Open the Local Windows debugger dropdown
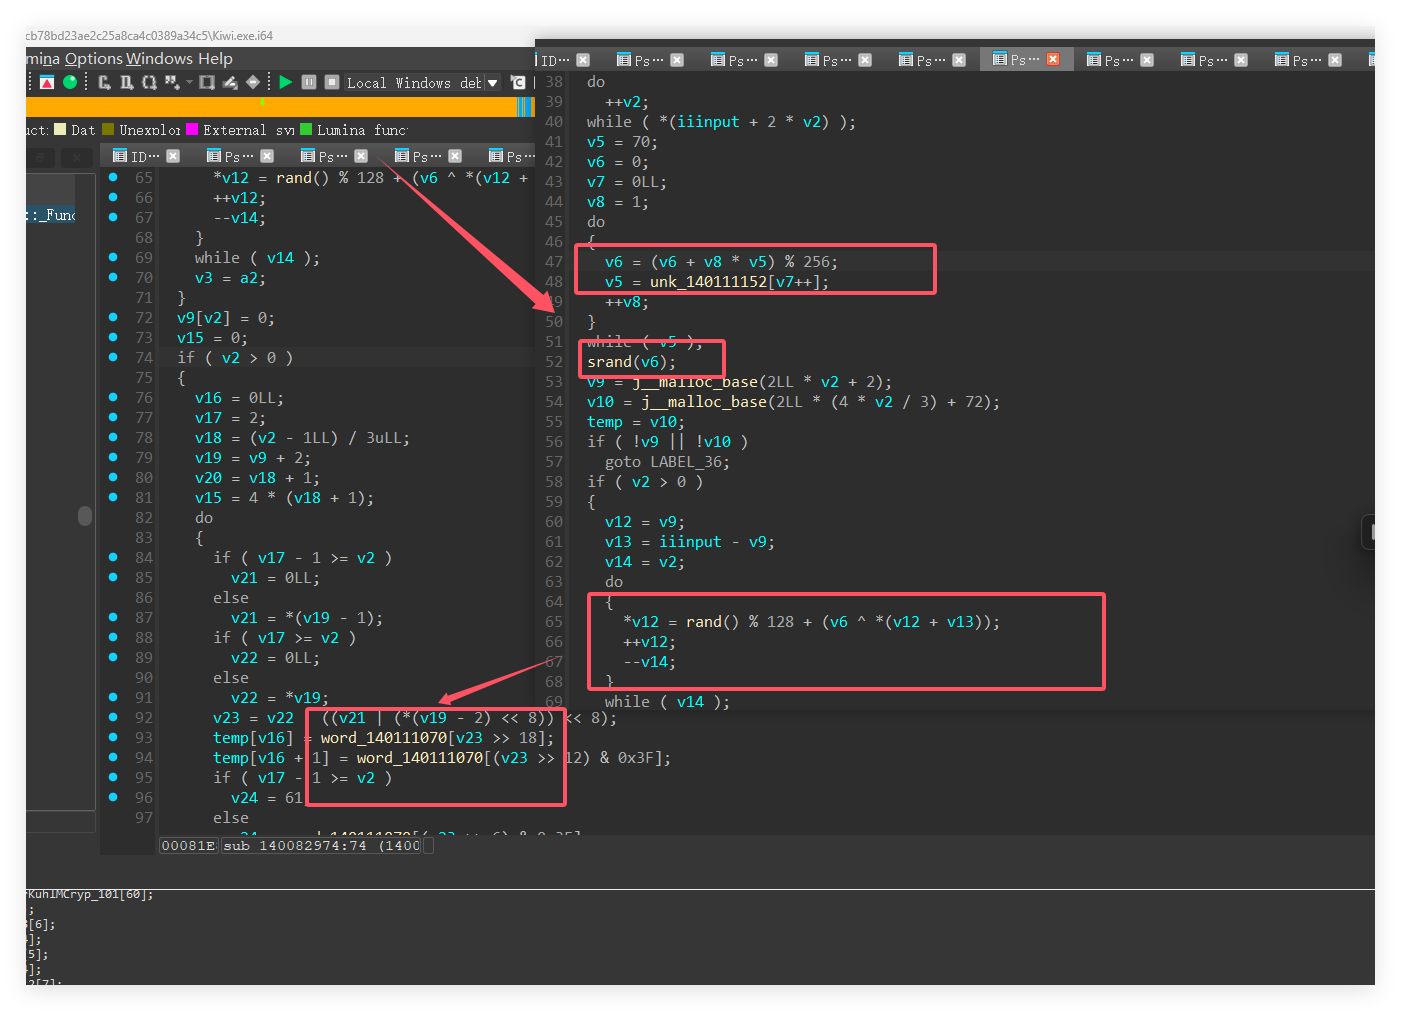This screenshot has width=1401, height=1011. (x=492, y=83)
